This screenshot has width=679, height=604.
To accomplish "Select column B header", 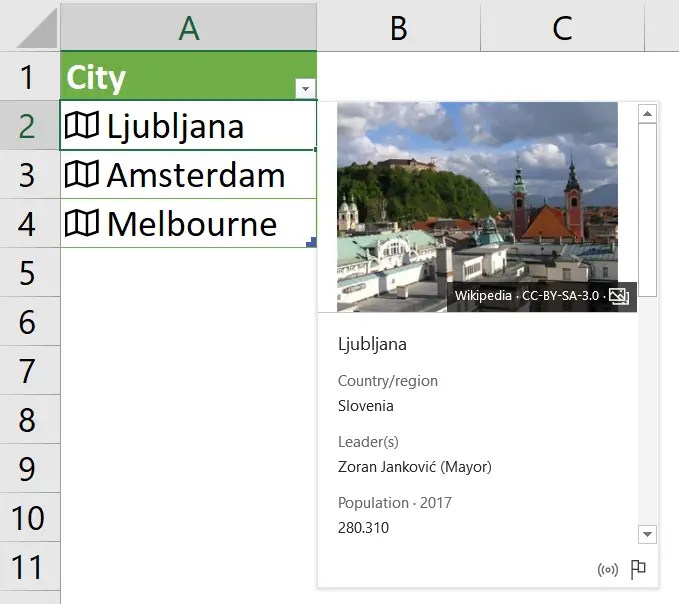I will (x=398, y=27).
